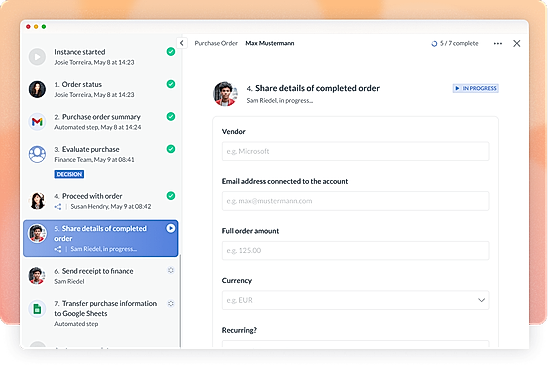Click in-progress play icon on highlighted step
The image size is (548, 368).
(x=171, y=228)
